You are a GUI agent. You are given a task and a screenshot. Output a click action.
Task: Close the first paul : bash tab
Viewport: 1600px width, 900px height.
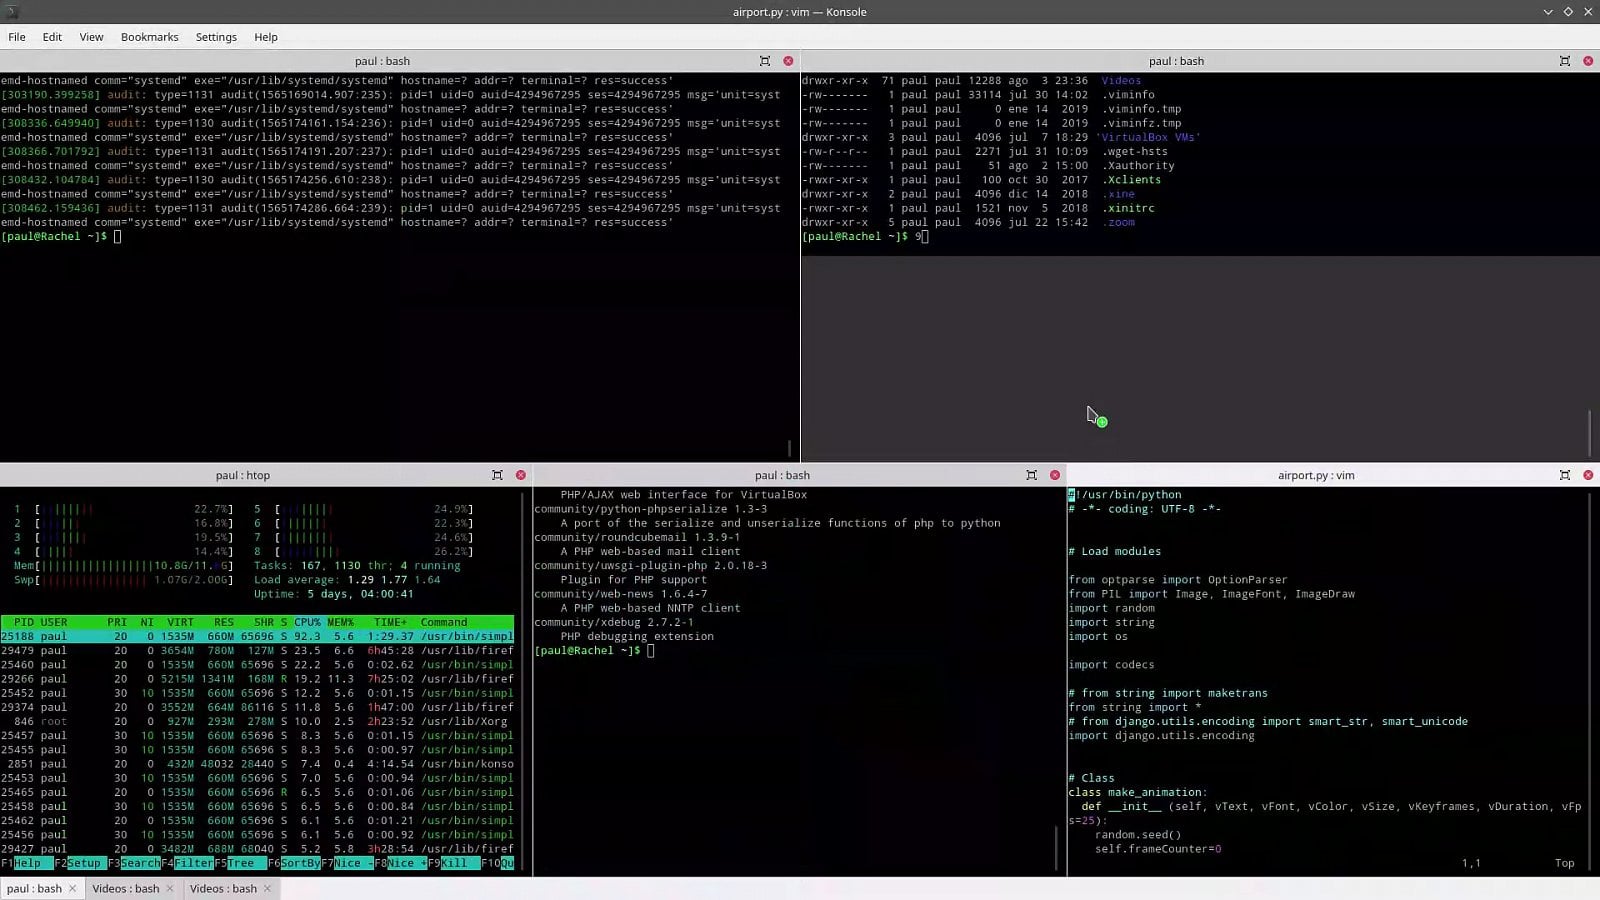pos(72,888)
